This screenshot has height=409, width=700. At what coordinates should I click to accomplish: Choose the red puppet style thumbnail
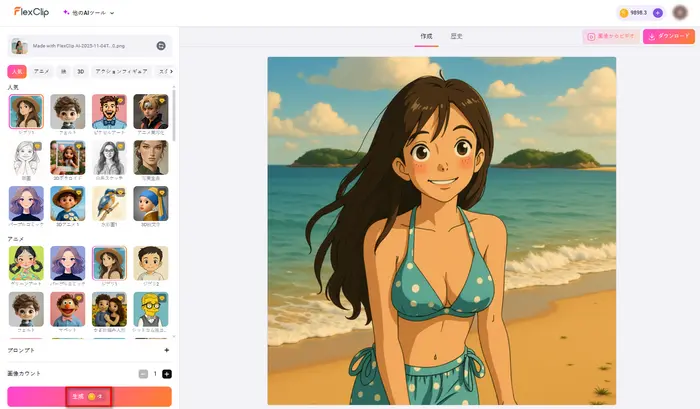68,309
